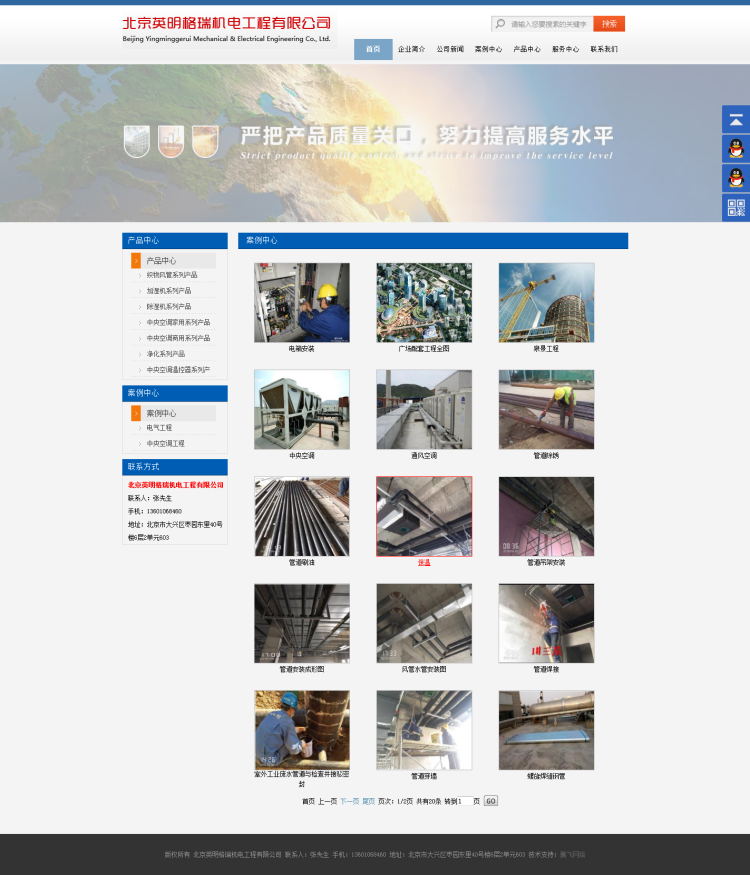Show the QR code icon on sidebar
The height and width of the screenshot is (875, 750).
point(736,207)
